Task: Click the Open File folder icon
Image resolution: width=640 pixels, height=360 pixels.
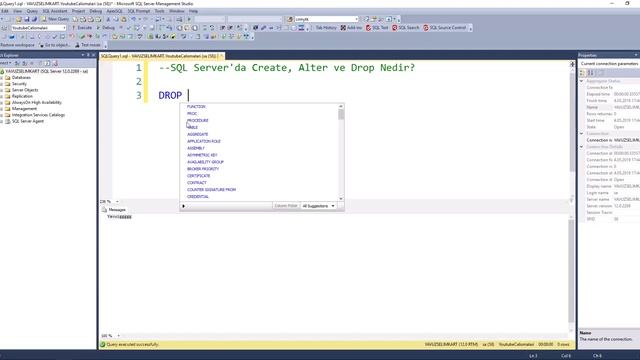Action: point(19,19)
